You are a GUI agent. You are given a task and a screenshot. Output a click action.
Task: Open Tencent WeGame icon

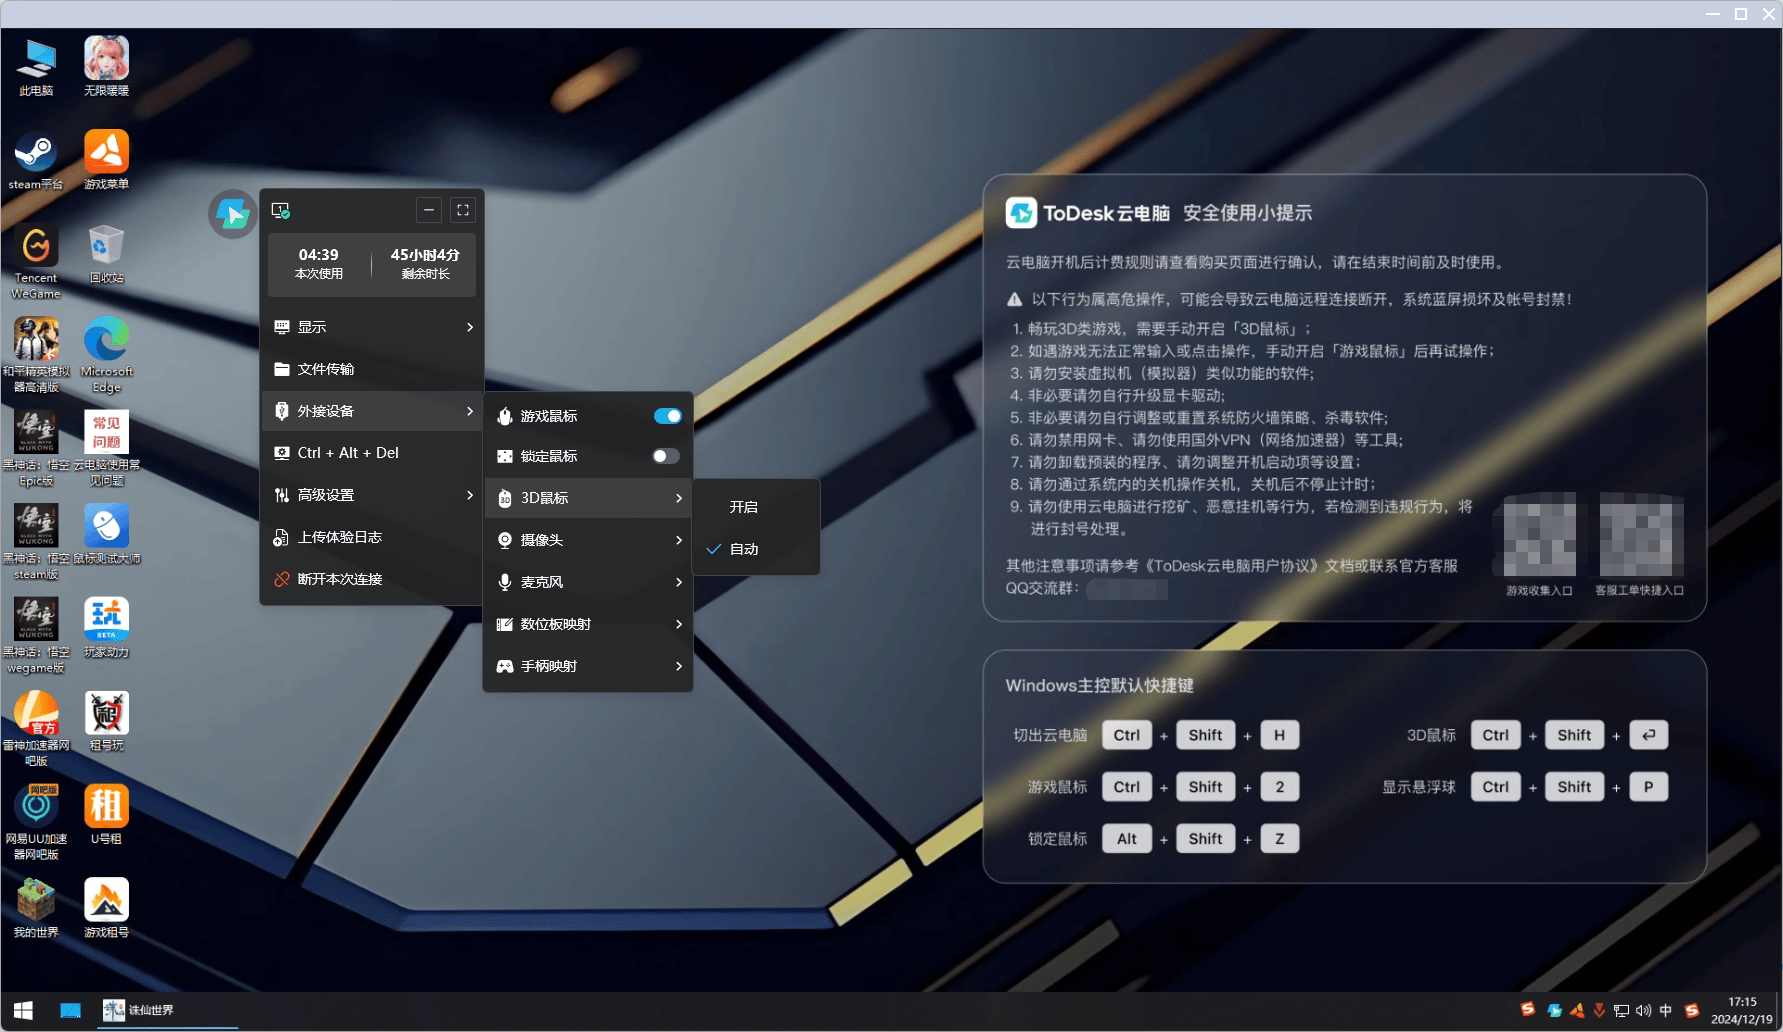click(36, 262)
